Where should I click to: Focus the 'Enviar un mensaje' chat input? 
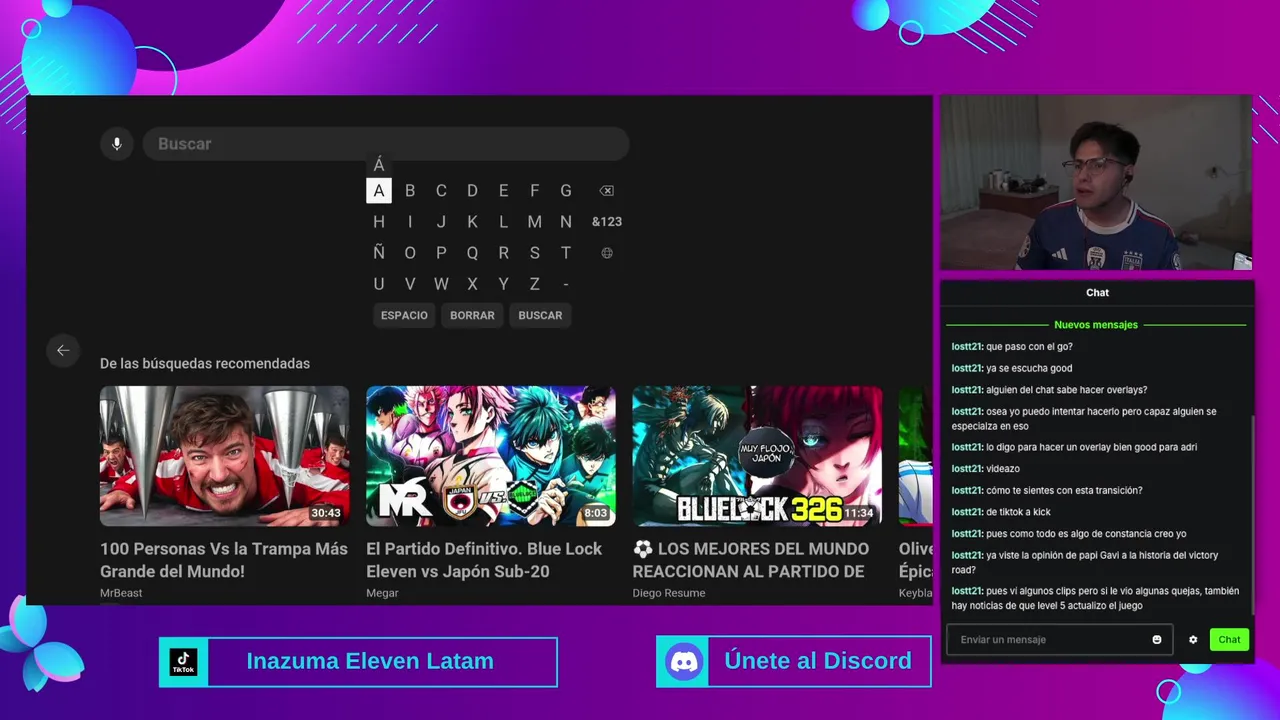click(1059, 640)
